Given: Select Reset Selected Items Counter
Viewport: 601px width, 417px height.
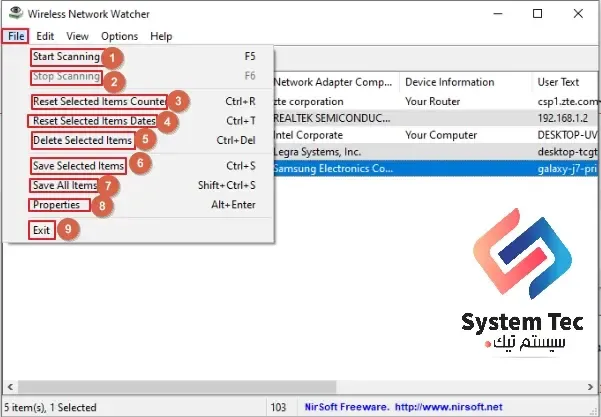Looking at the screenshot, I should point(139,102).
